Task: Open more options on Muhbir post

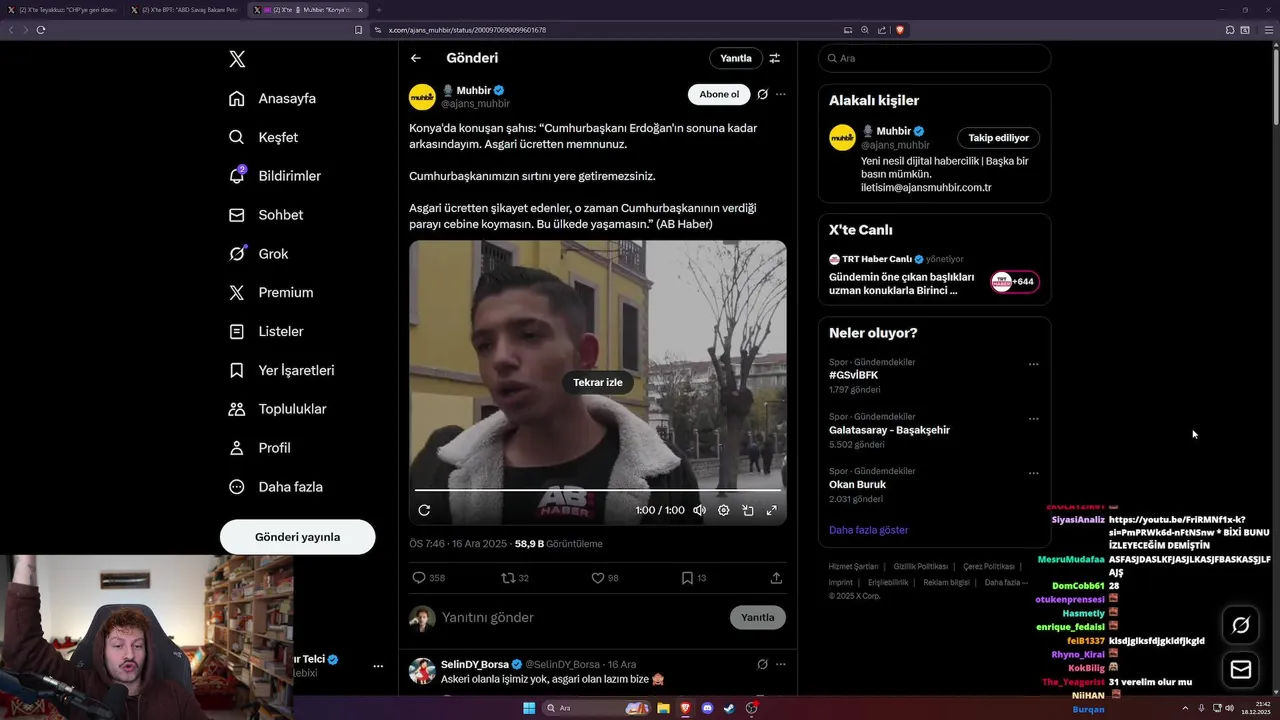Action: click(x=781, y=94)
